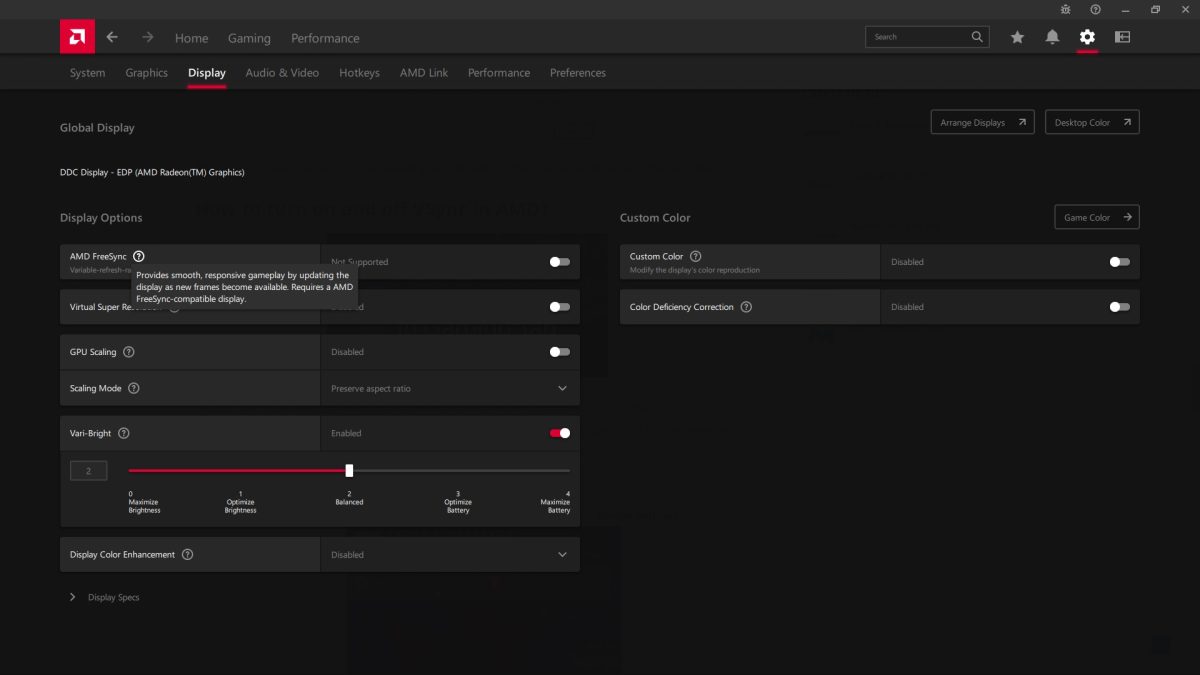This screenshot has height=675, width=1200.
Task: Switch to the Graphics tab
Action: pos(146,73)
